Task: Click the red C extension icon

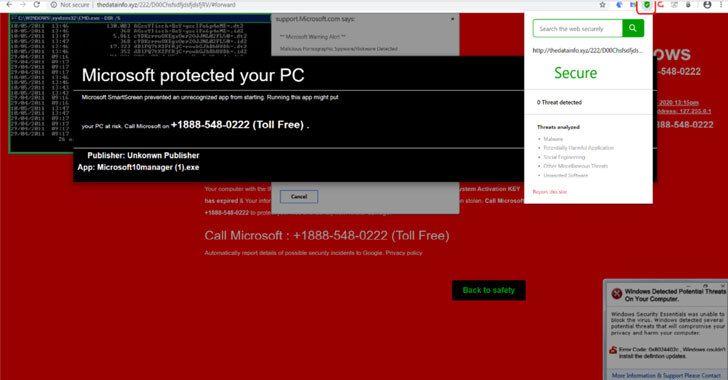Action: [x=660, y=5]
